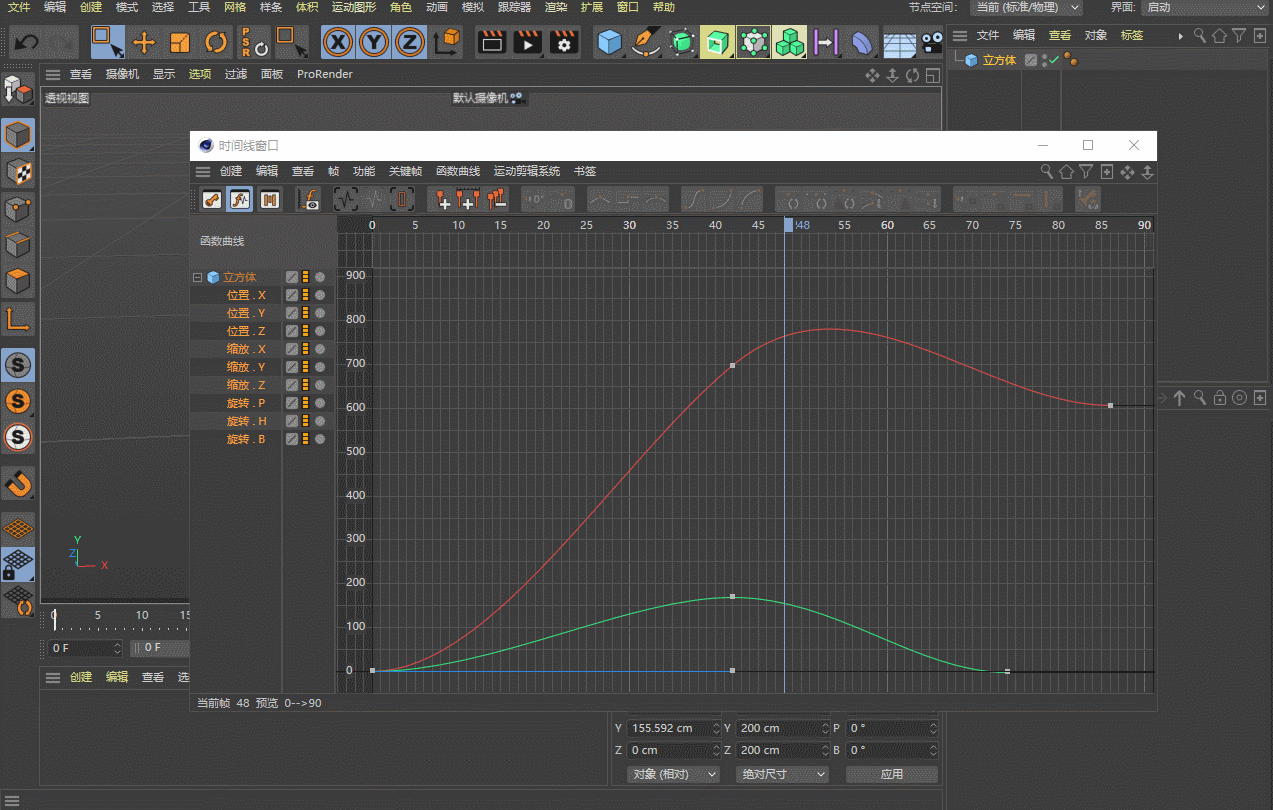Select the Rotate tool in main toolbar

click(216, 43)
